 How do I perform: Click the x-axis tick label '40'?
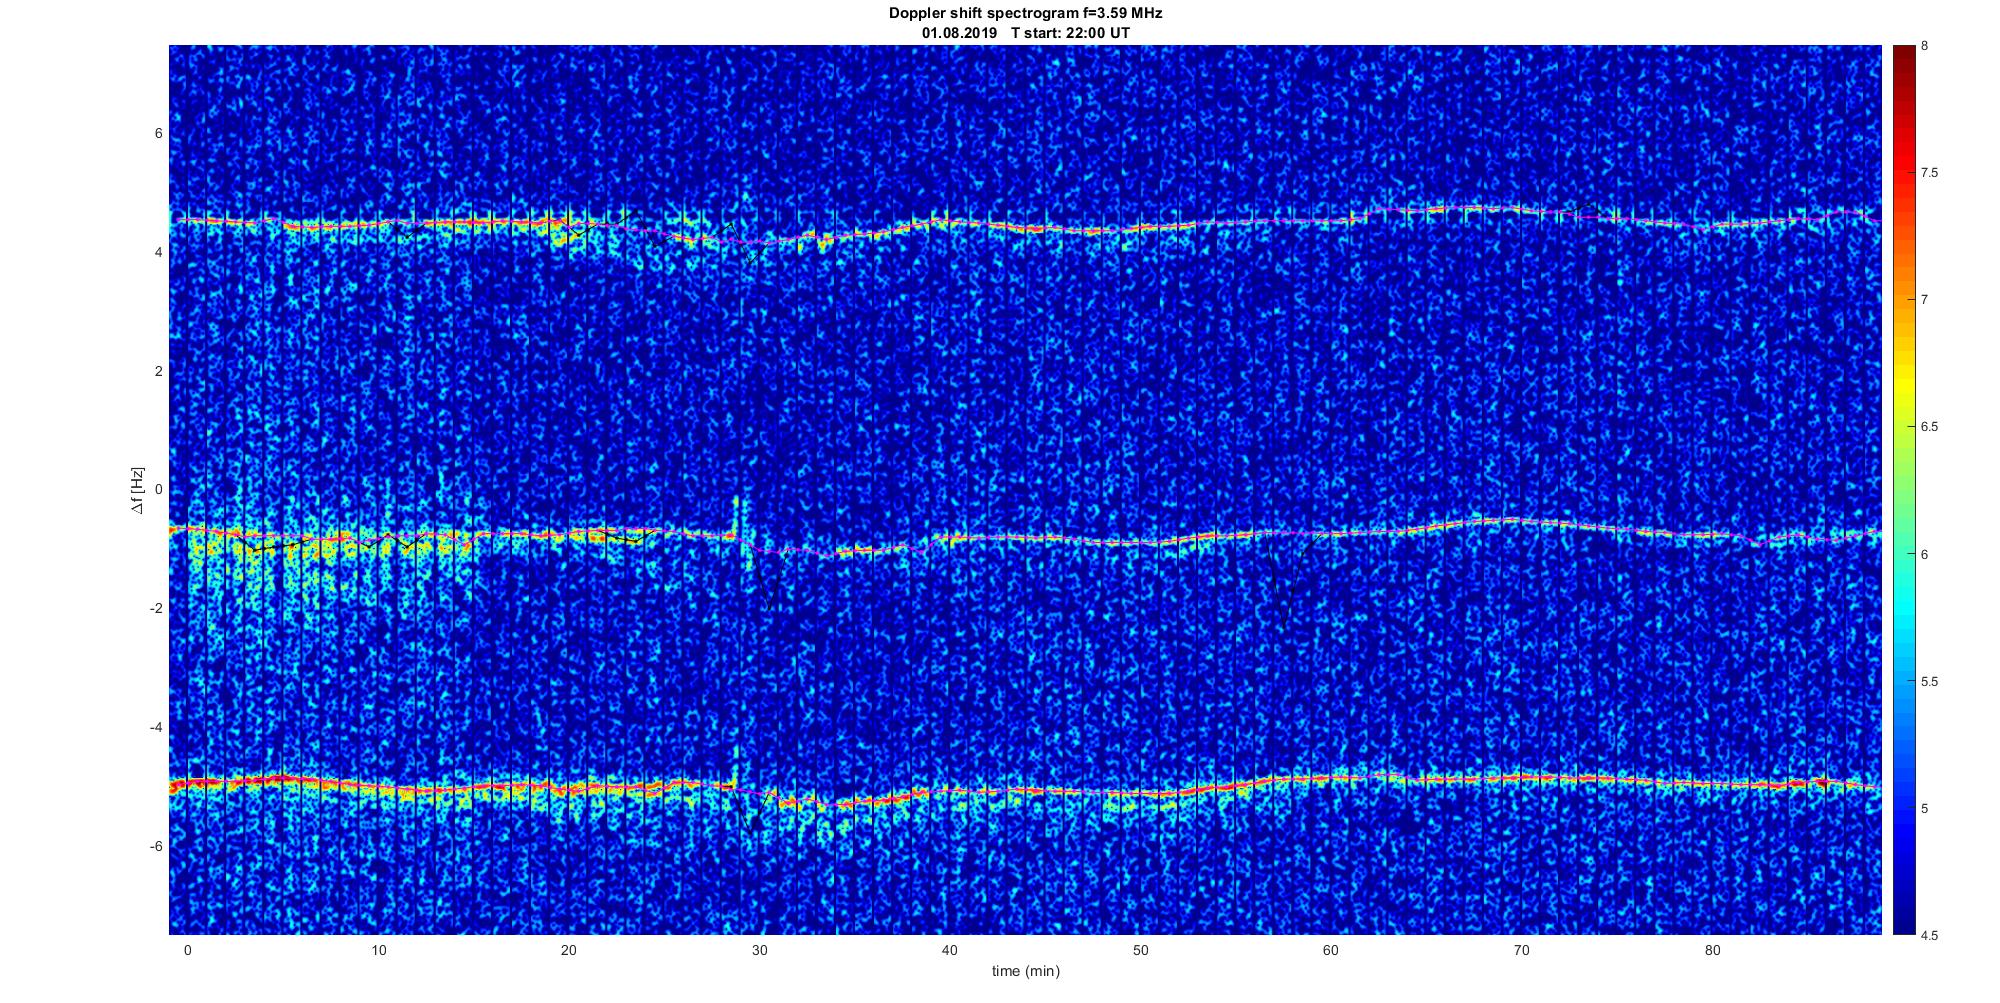949,950
